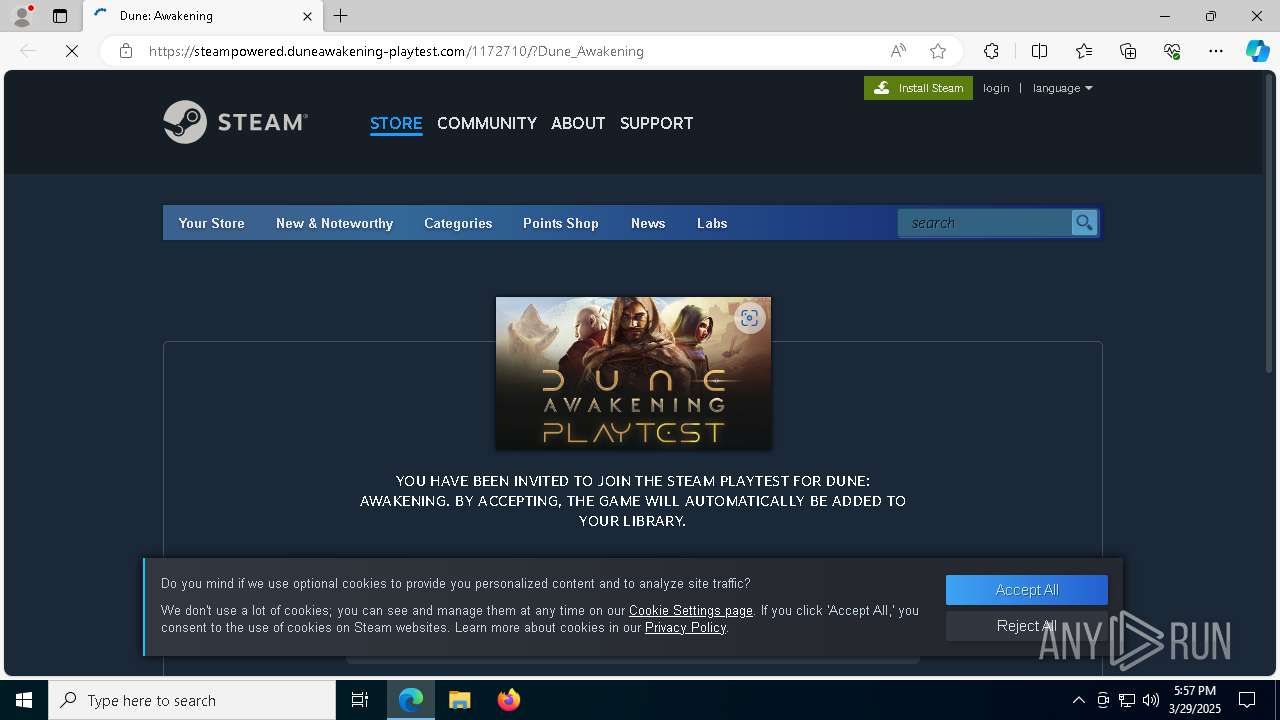The width and height of the screenshot is (1280, 720).
Task: Open the Copilot sidebar icon
Action: tap(1257, 51)
